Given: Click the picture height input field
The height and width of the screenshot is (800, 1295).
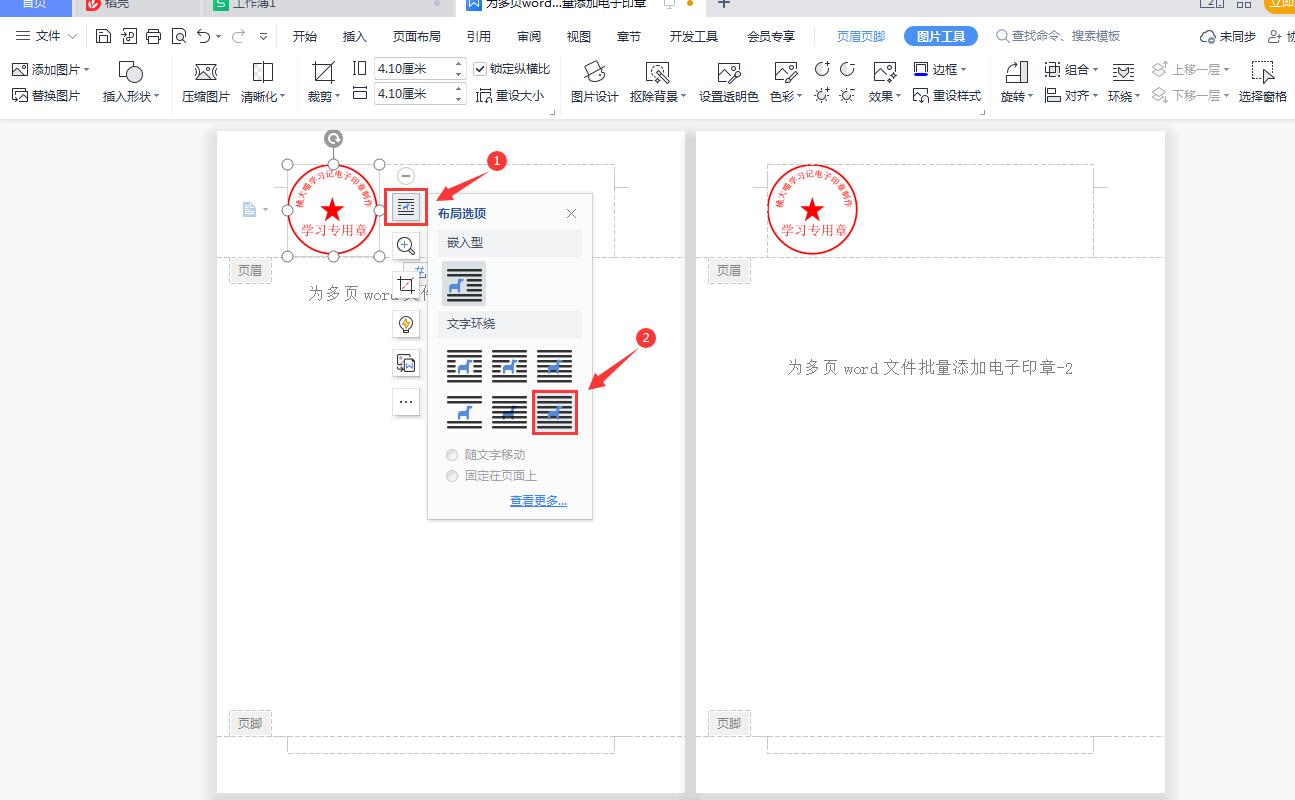Looking at the screenshot, I should [420, 69].
